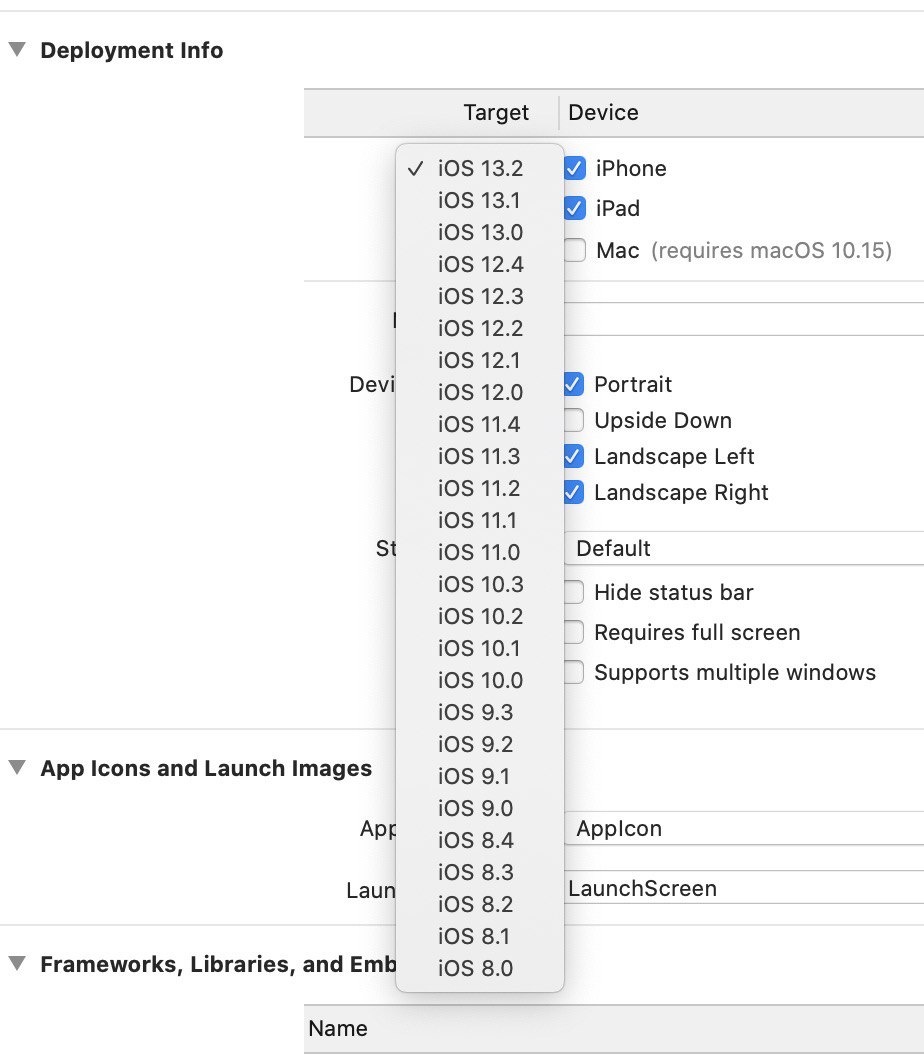Pick iOS 9.1 in the list
The height and width of the screenshot is (1056, 924).
click(x=480, y=776)
